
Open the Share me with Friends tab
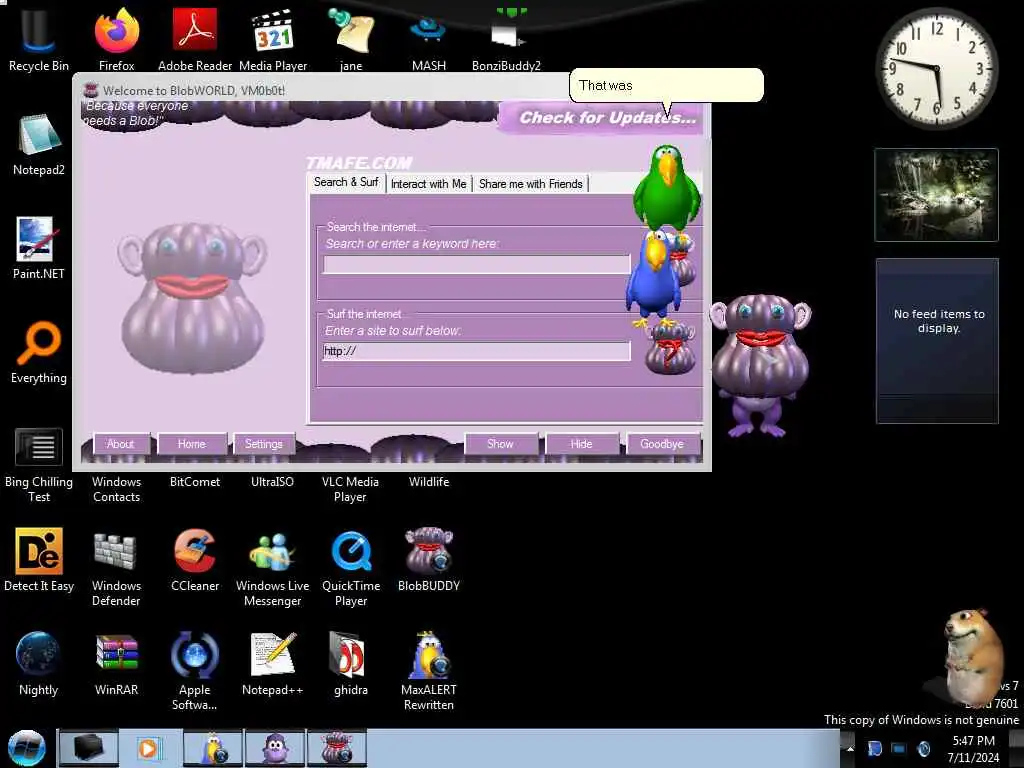tap(530, 184)
